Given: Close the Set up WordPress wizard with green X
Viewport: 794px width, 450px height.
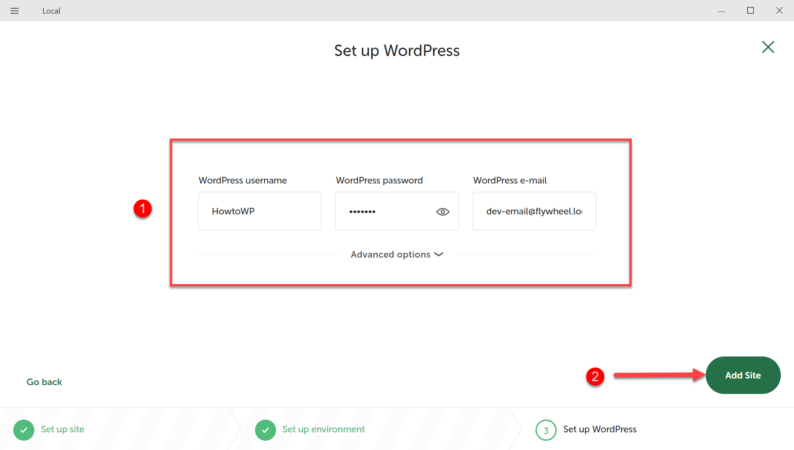Looking at the screenshot, I should (768, 47).
